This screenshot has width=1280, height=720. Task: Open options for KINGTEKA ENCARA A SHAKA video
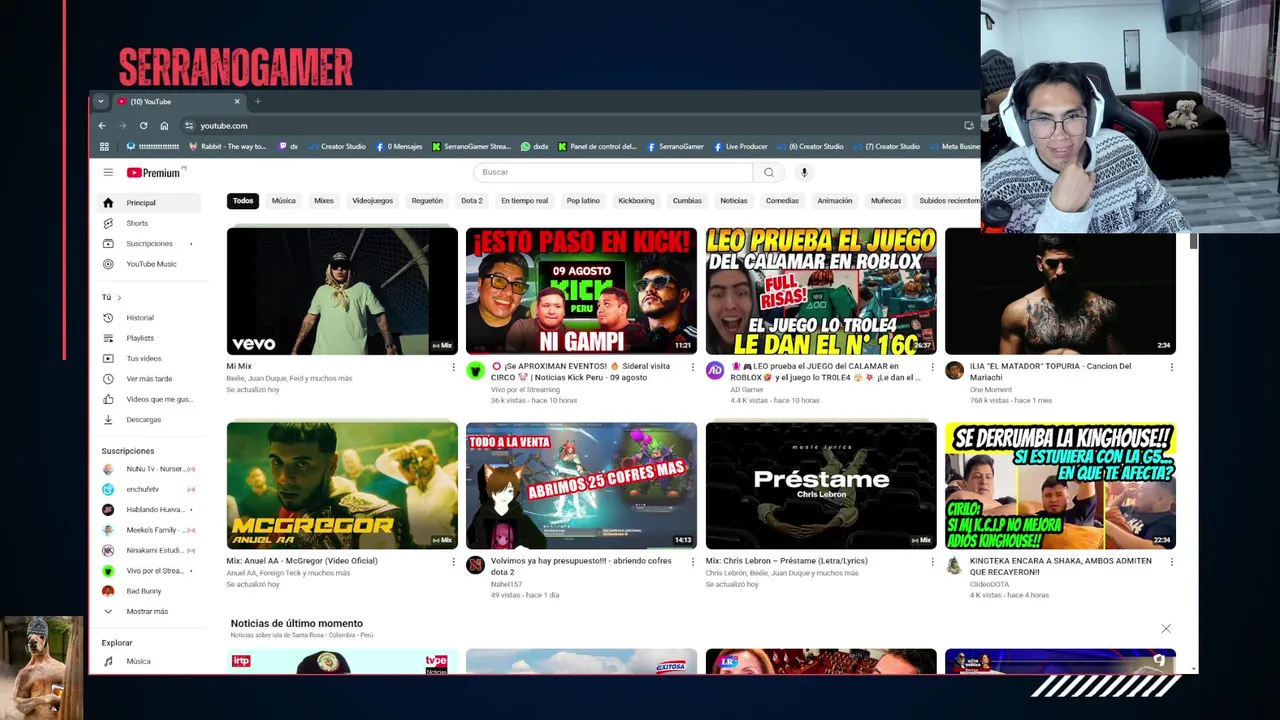point(1172,562)
